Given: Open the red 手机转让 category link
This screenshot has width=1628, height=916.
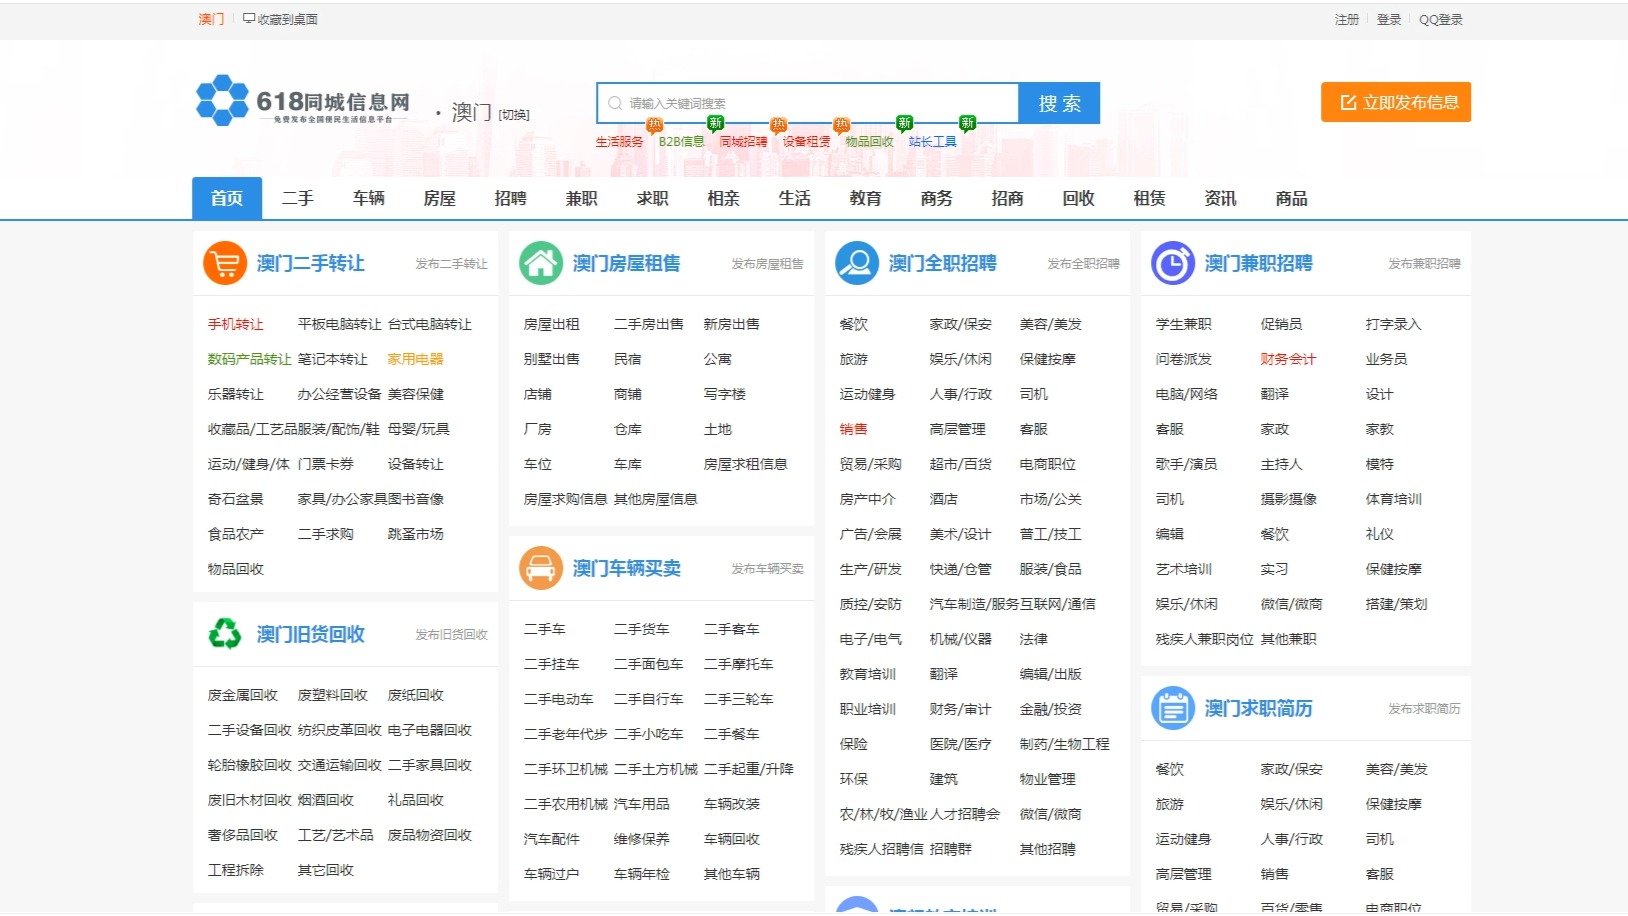Looking at the screenshot, I should pos(236,324).
